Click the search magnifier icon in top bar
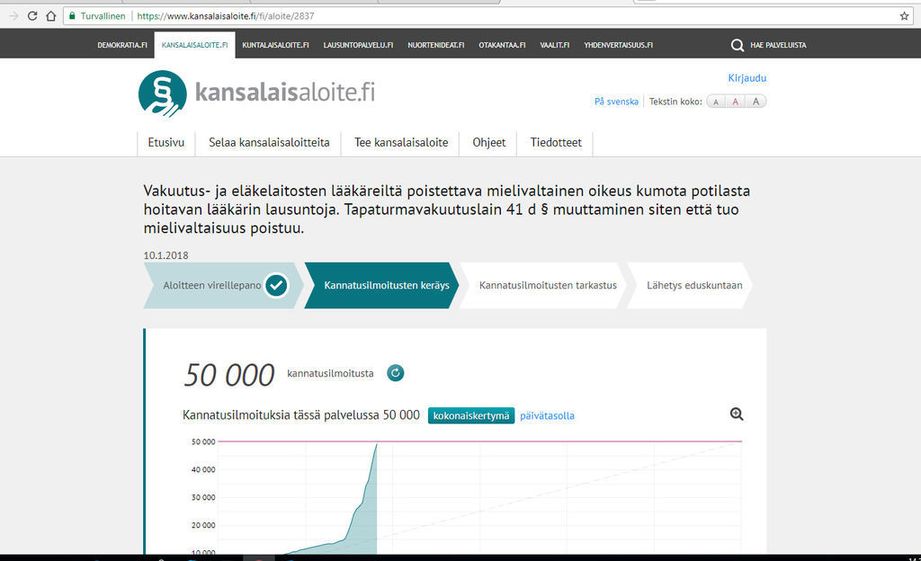Screen dimensions: 921x561 click(737, 45)
